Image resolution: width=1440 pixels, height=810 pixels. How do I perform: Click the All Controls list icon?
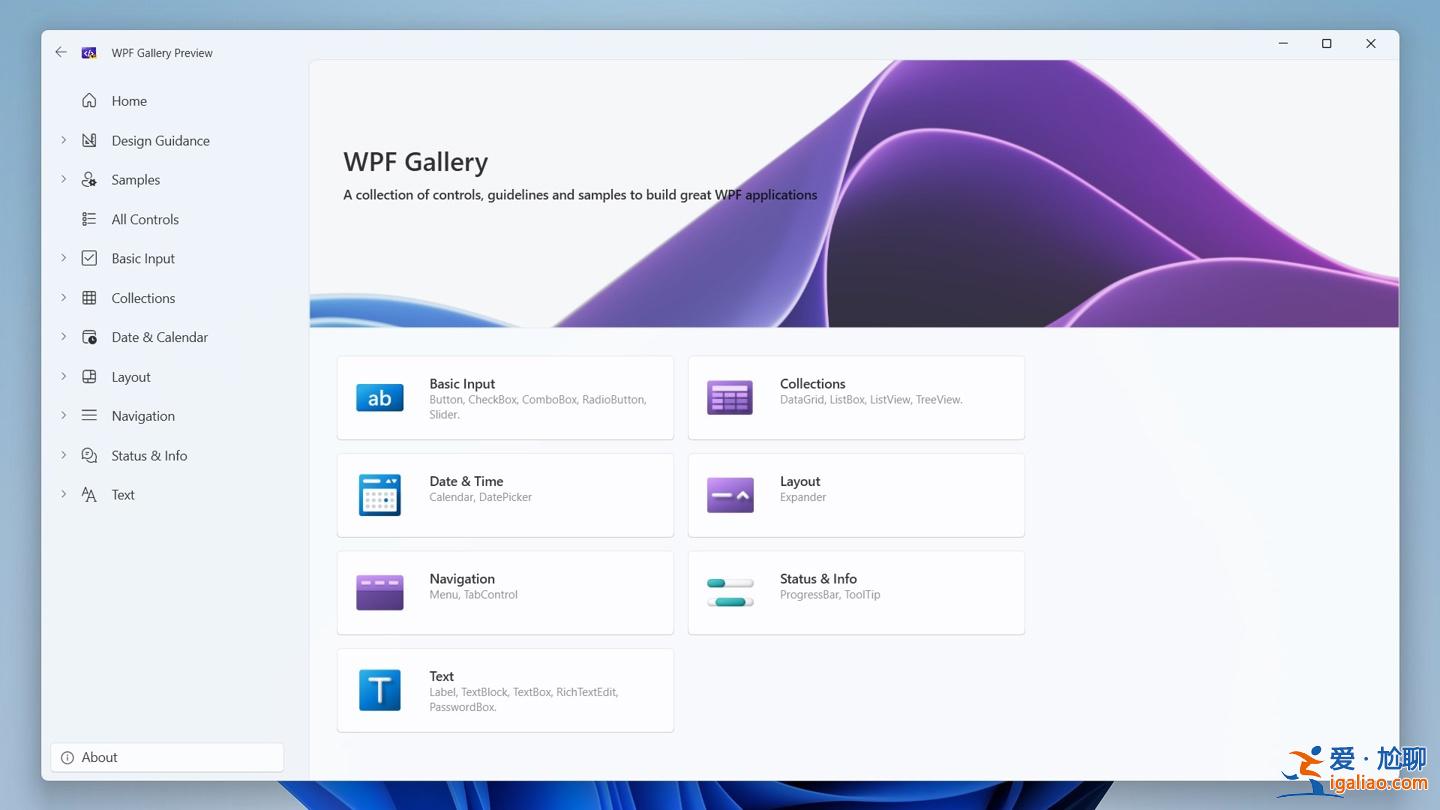coord(89,219)
